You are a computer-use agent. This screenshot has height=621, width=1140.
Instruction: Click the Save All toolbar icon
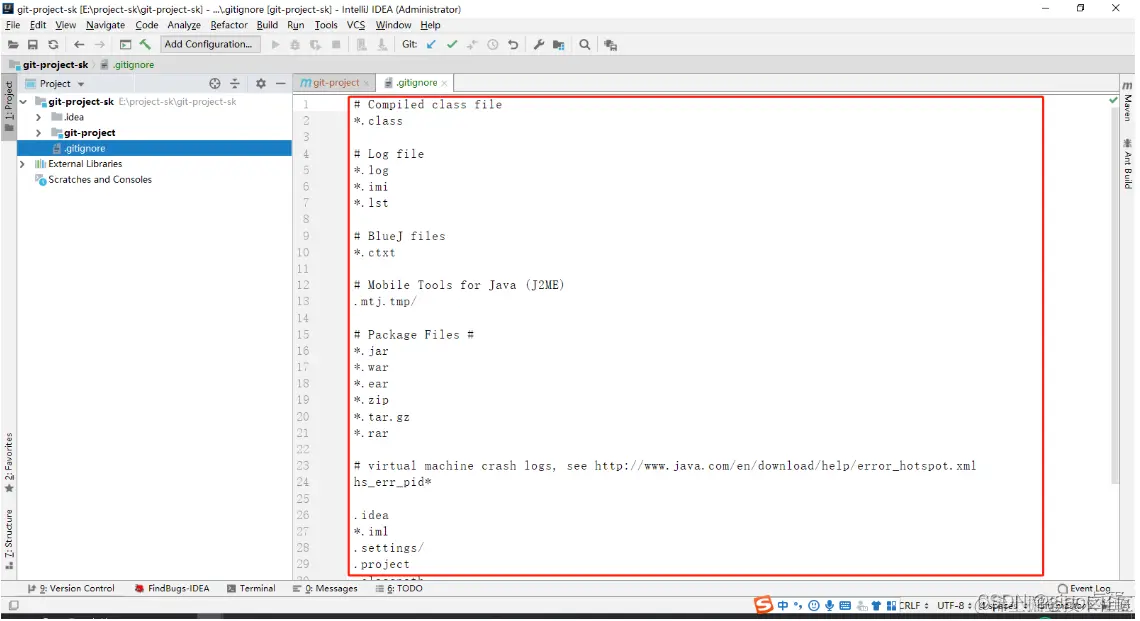pyautogui.click(x=33, y=44)
